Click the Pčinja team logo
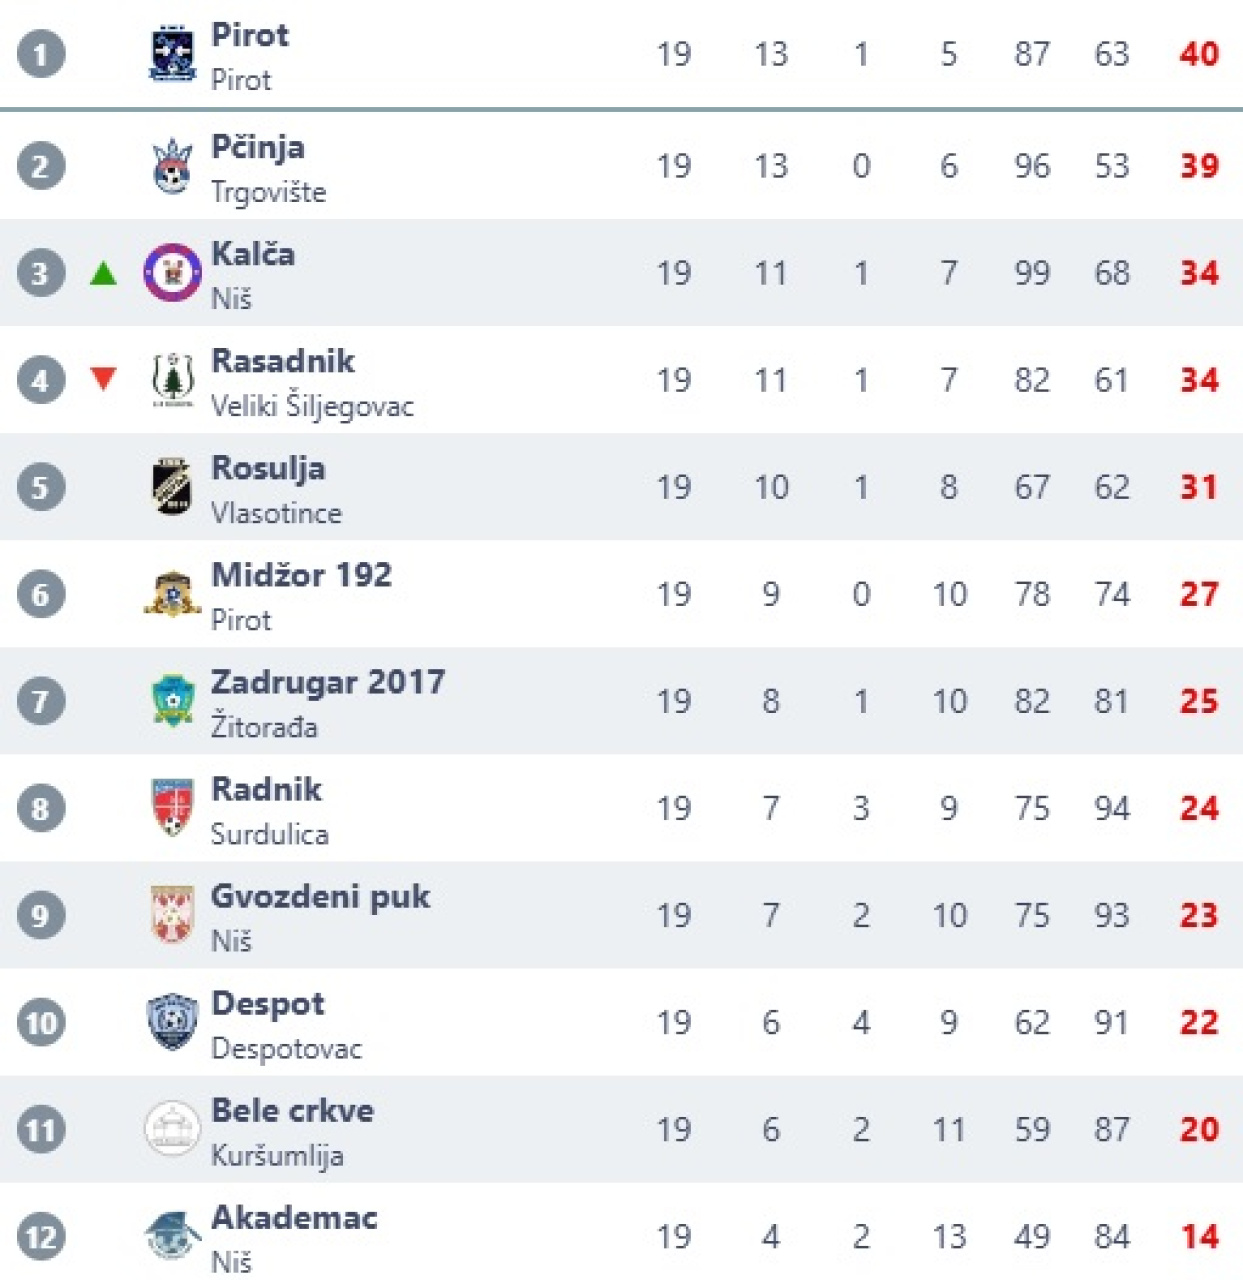 (172, 166)
